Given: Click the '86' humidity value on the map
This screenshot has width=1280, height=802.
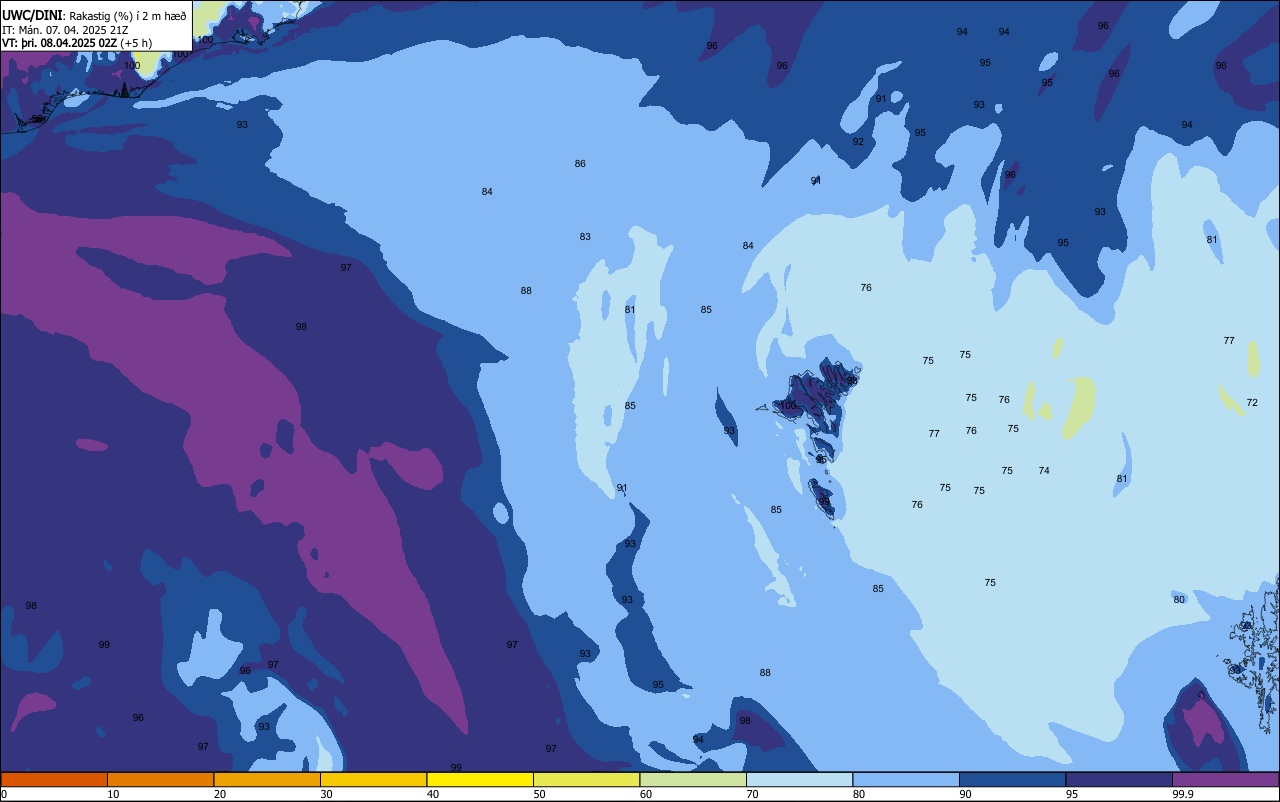Looking at the screenshot, I should tap(580, 163).
